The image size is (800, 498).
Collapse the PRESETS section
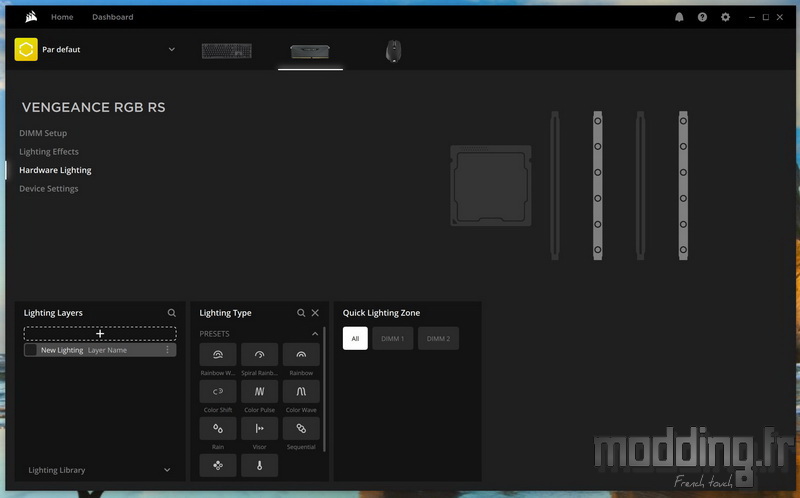(x=315, y=334)
